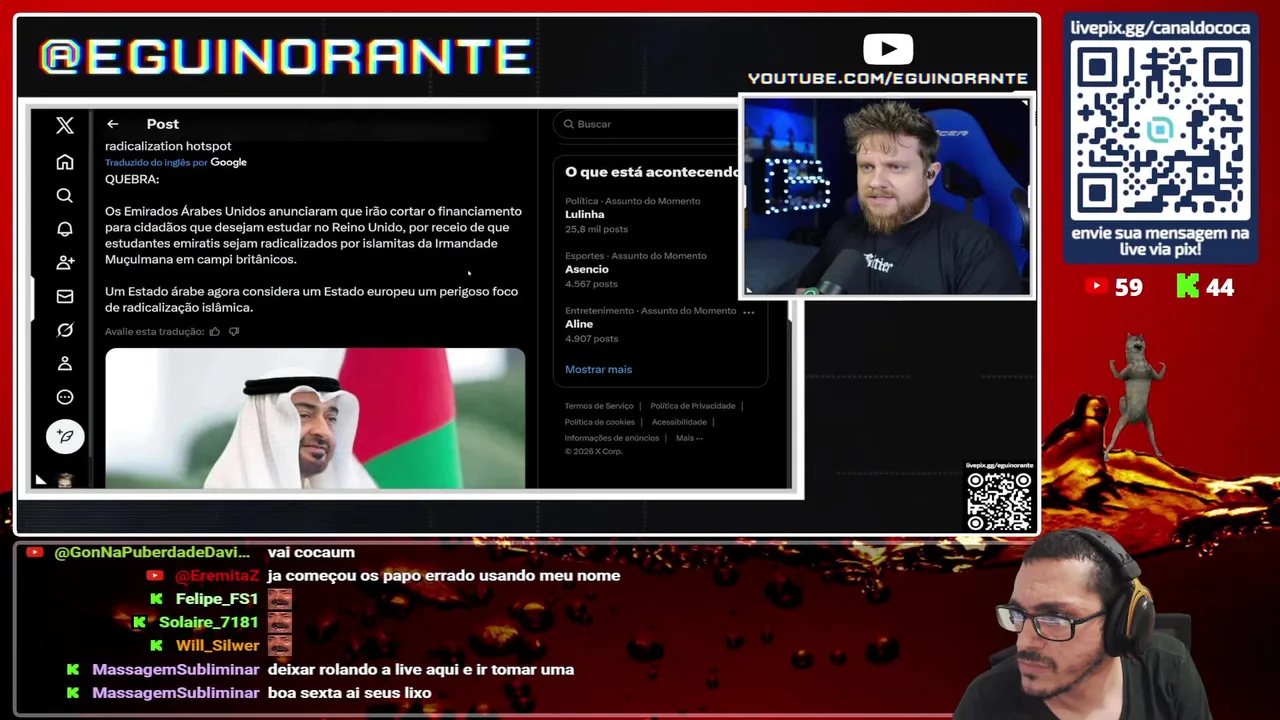Click thumbs up on the translation
The height and width of the screenshot is (720, 1280).
[x=214, y=331]
